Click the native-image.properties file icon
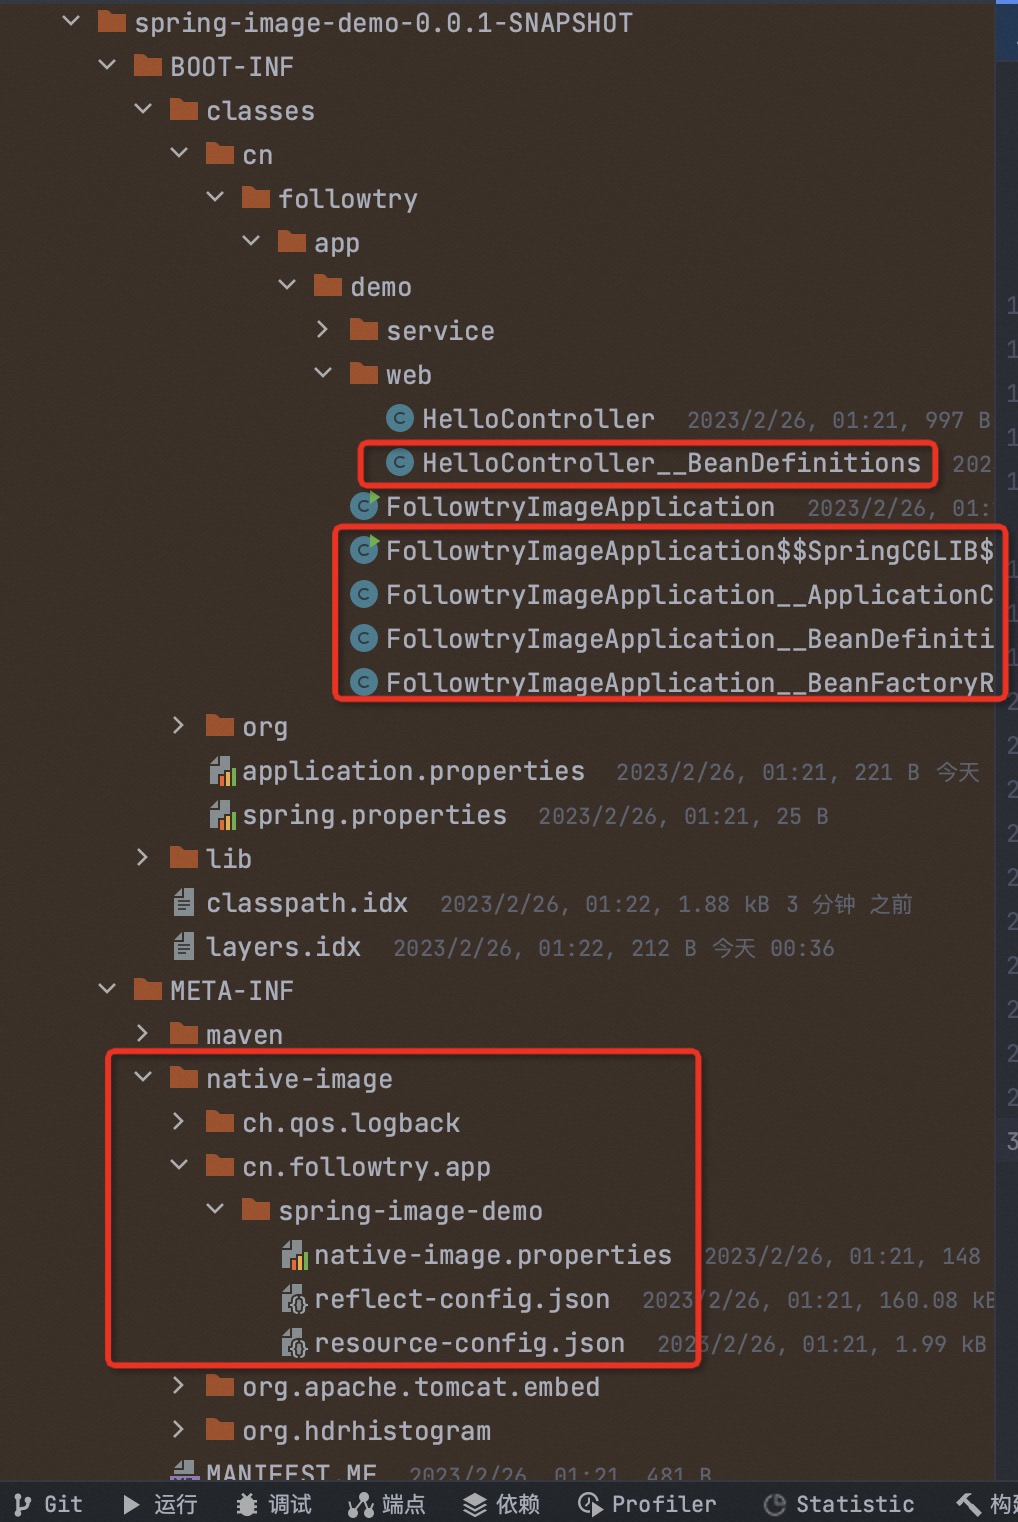The image size is (1018, 1522). 294,1255
